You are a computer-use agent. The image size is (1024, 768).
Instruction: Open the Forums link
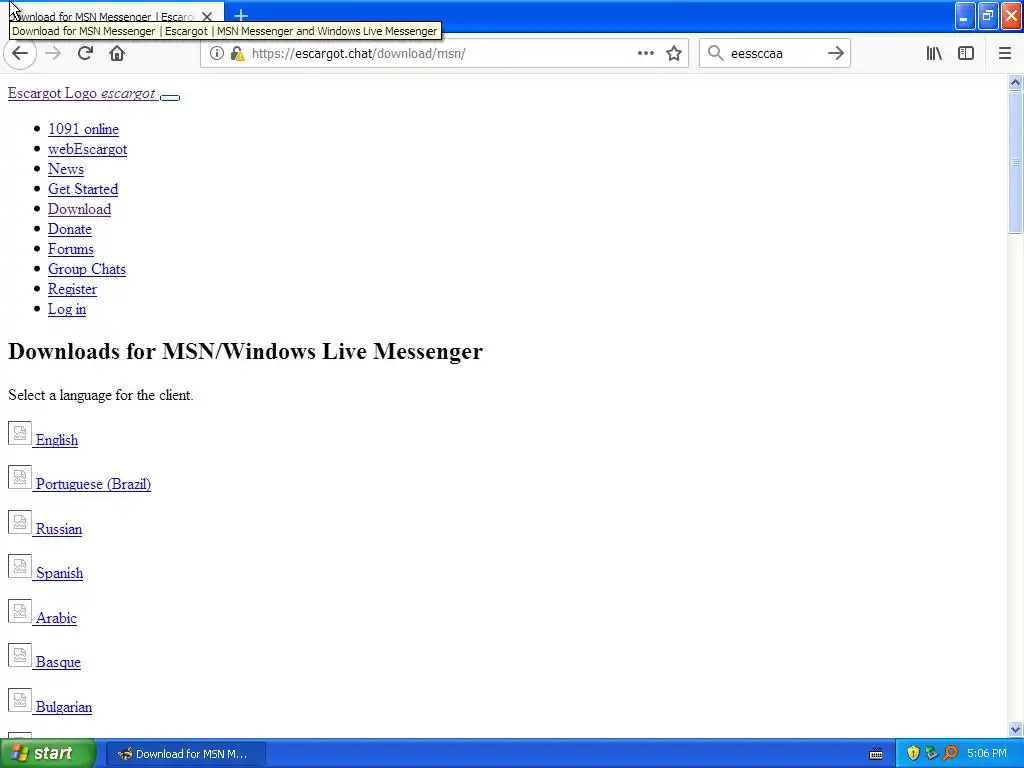pyautogui.click(x=71, y=249)
